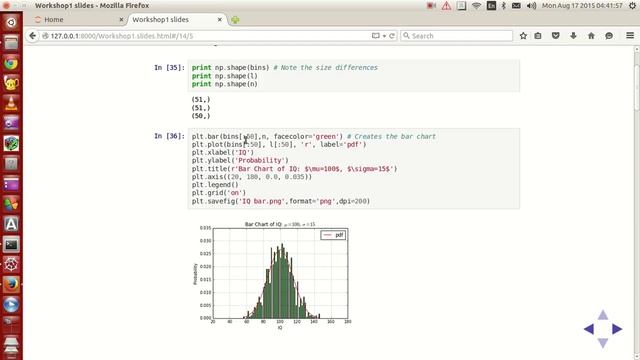Switch to Firefox in the launcher

(11, 284)
